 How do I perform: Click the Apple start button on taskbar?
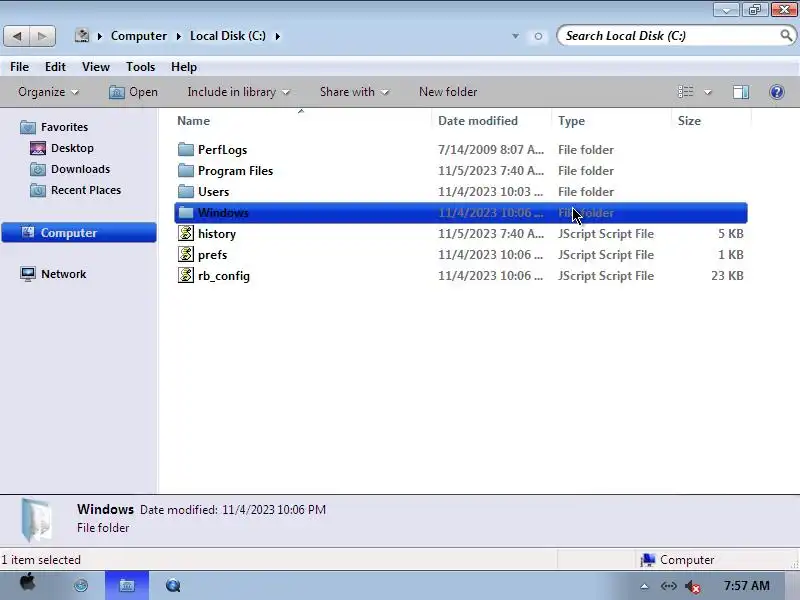27,583
